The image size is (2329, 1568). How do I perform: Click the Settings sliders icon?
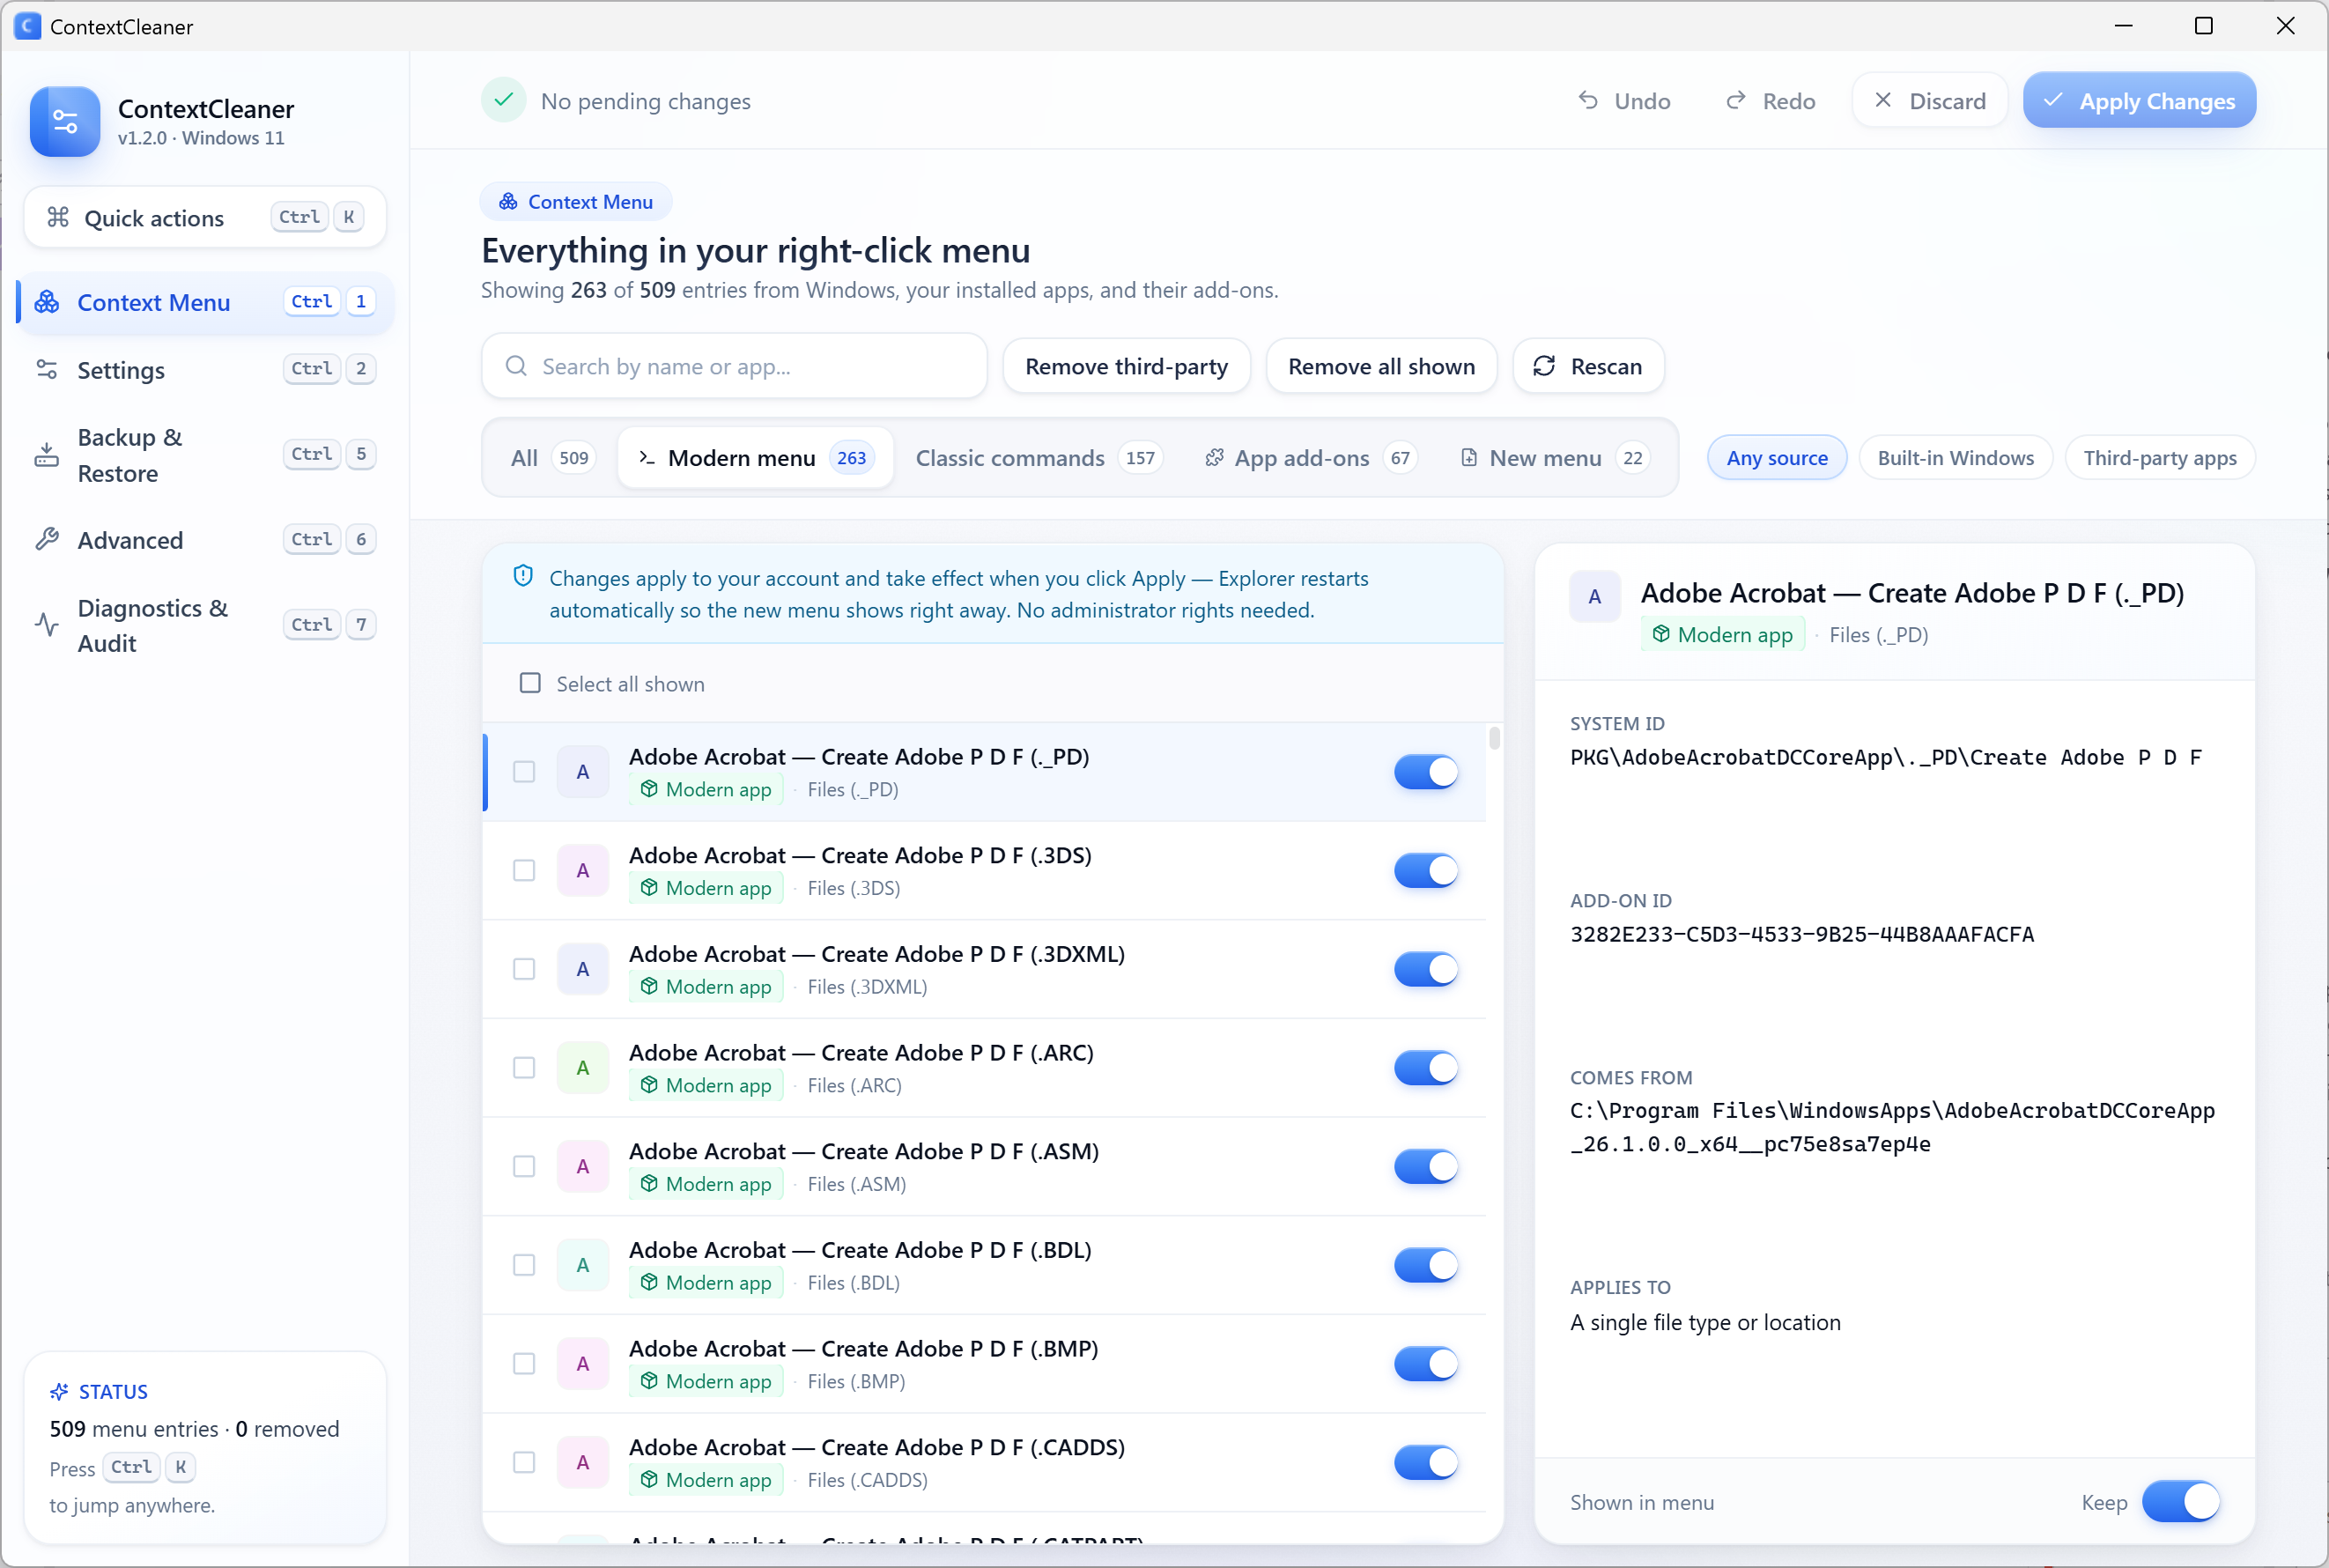click(x=47, y=370)
